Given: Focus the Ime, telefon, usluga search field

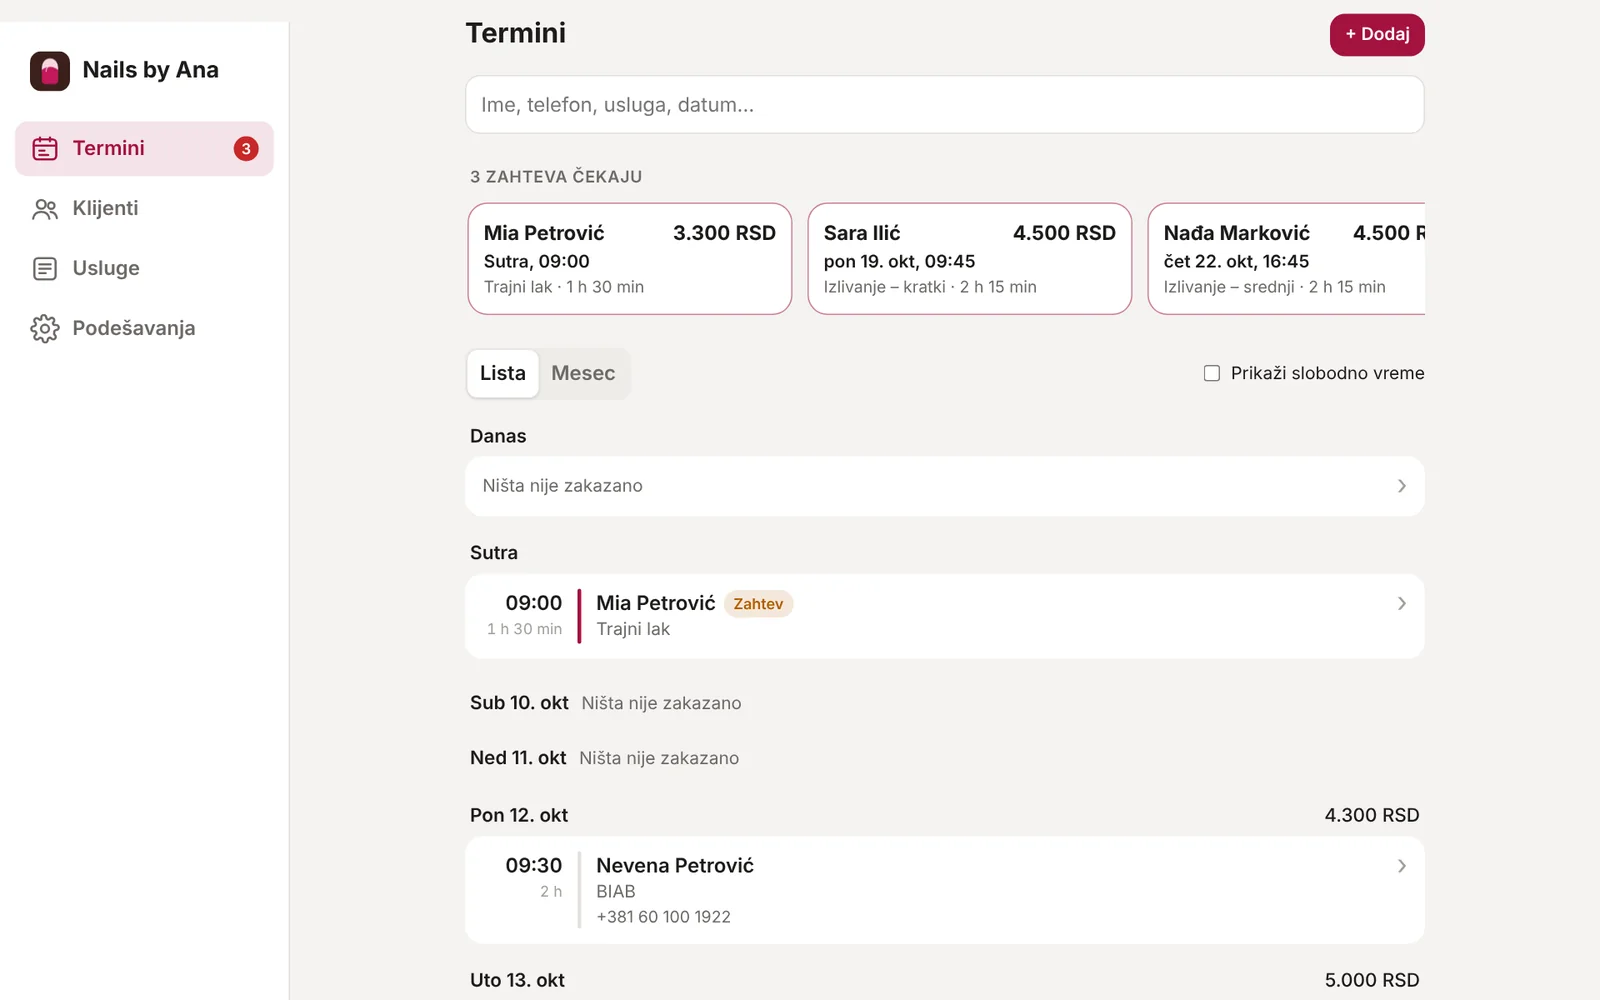Looking at the screenshot, I should (945, 105).
